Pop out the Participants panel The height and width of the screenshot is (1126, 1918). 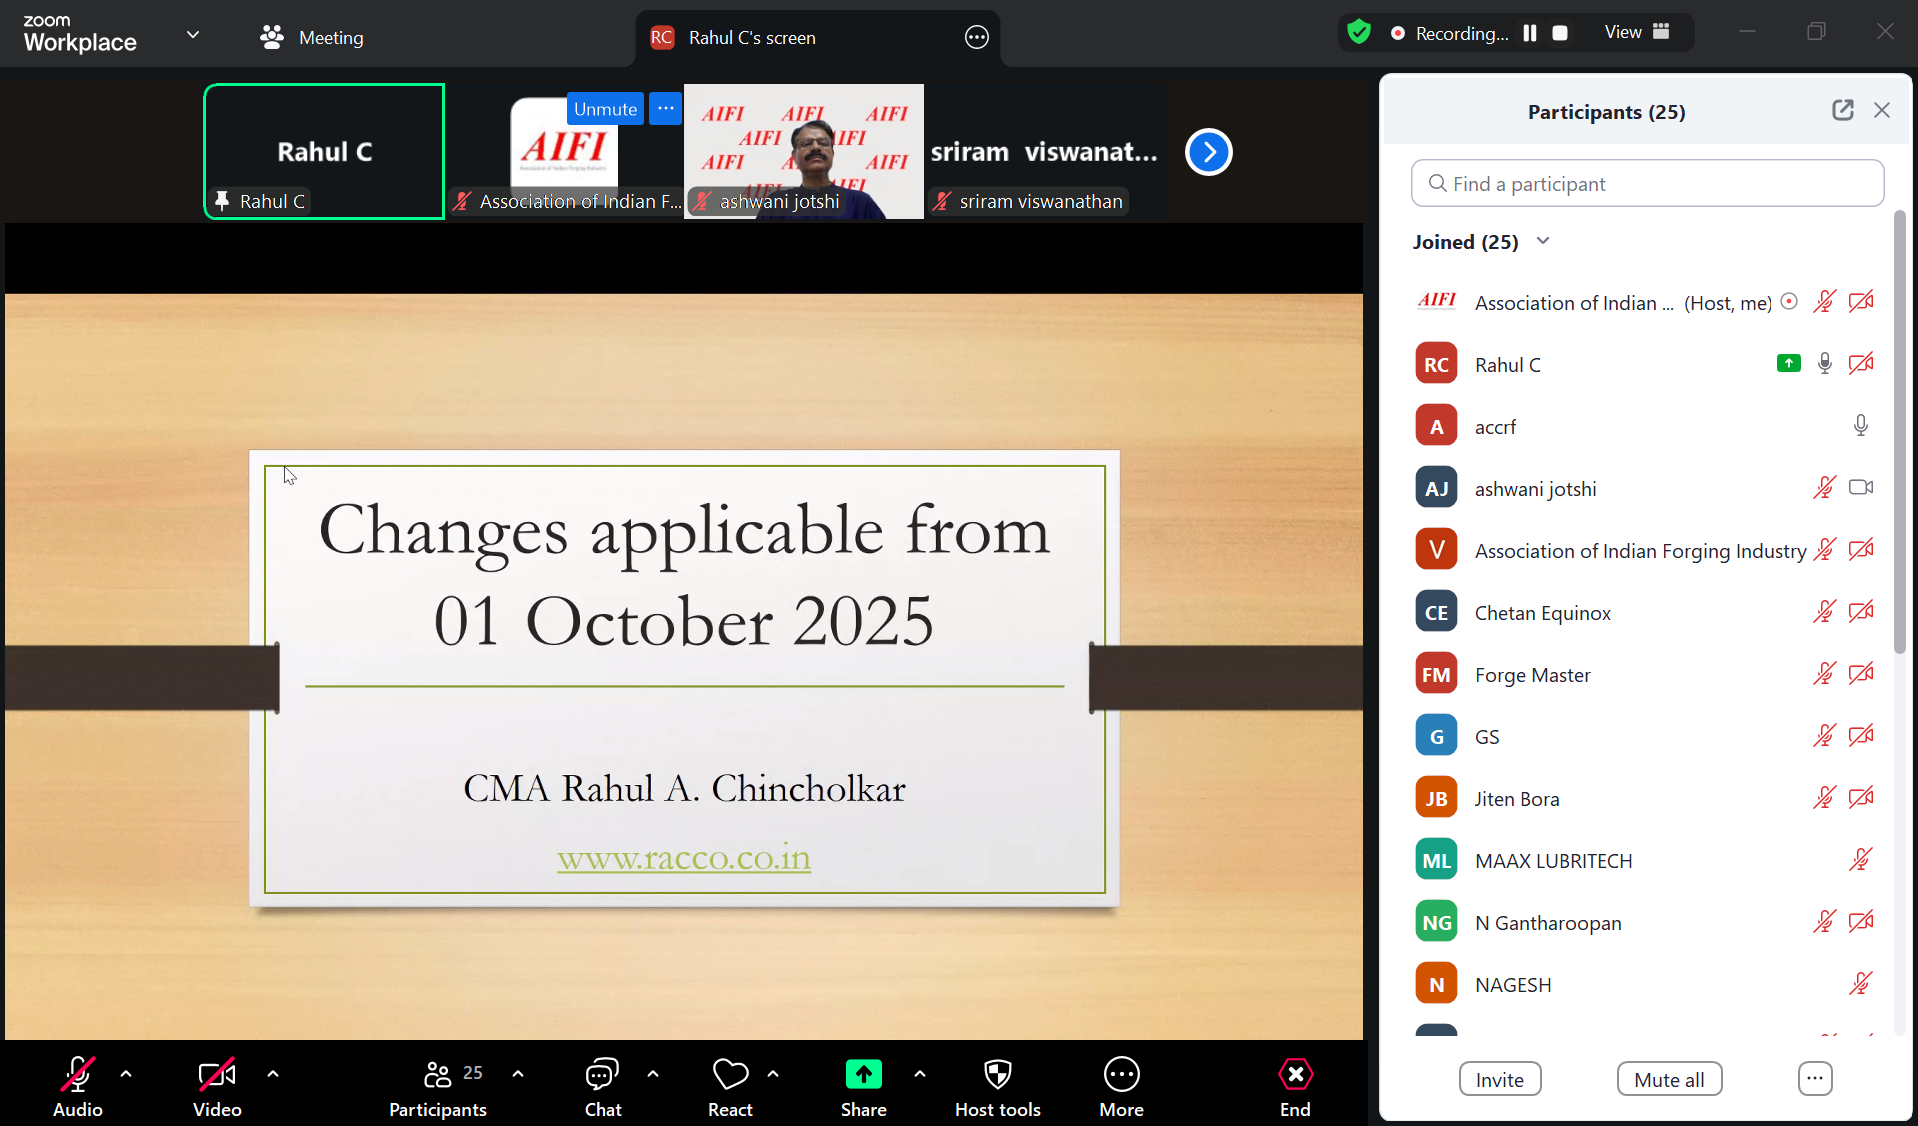click(1842, 111)
